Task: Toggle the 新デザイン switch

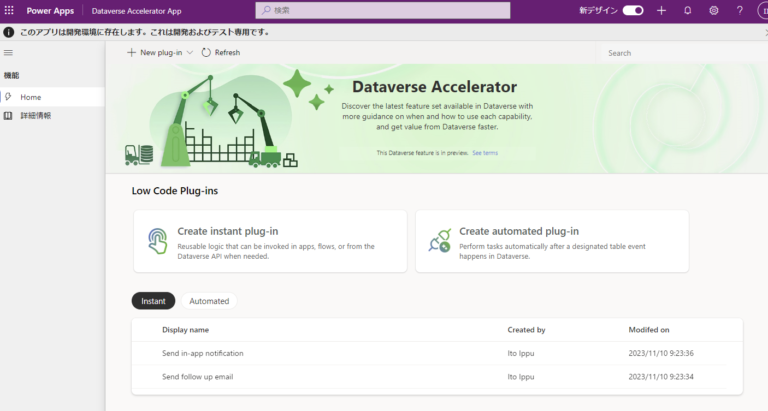Action: (x=633, y=10)
